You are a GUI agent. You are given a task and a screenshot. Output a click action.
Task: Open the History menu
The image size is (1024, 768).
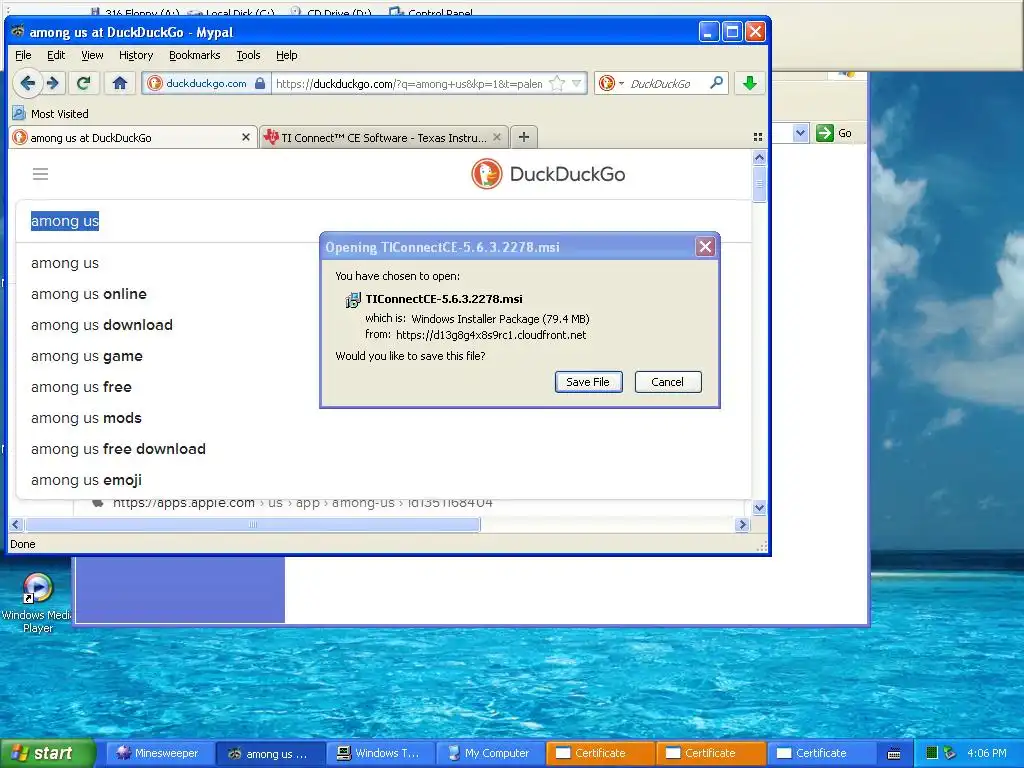tap(136, 55)
